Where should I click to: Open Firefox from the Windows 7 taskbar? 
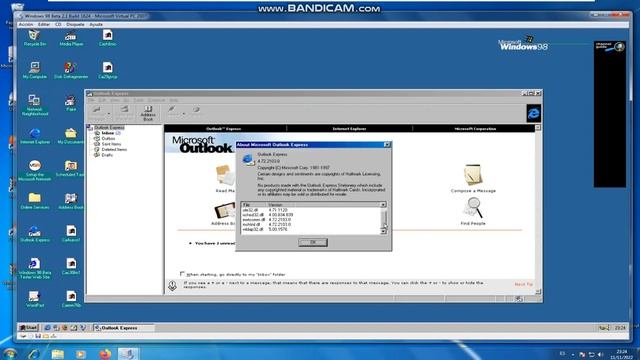coord(105,354)
